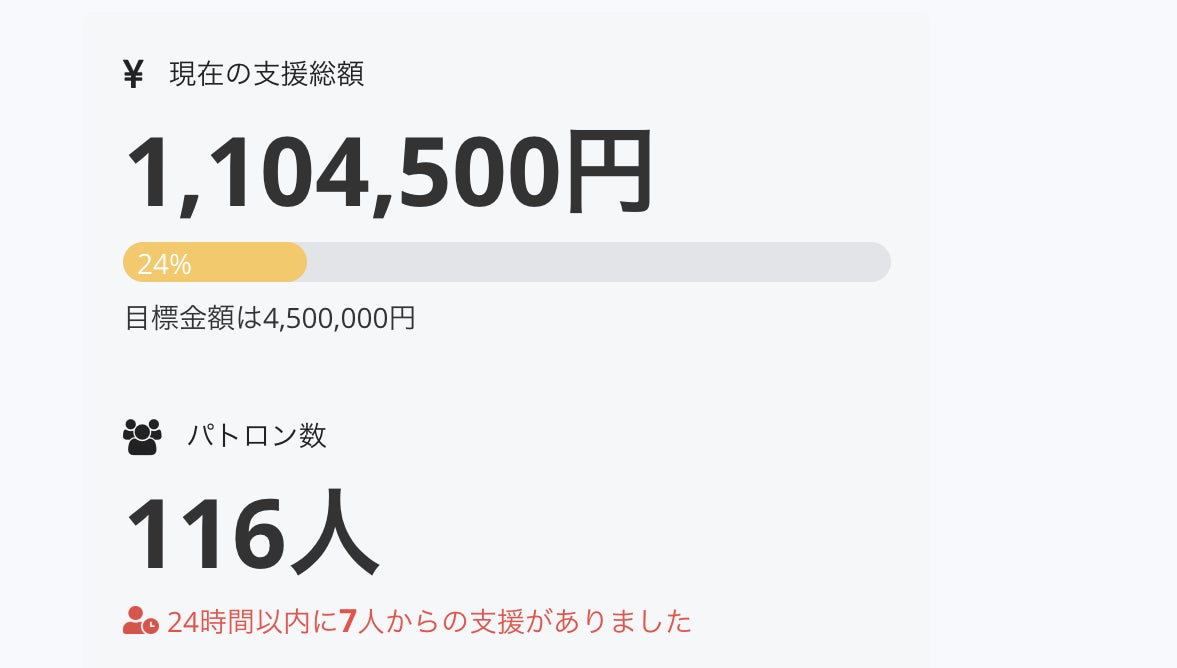Click the red user-clock icon
Image resolution: width=1177 pixels, height=668 pixels.
tap(140, 621)
